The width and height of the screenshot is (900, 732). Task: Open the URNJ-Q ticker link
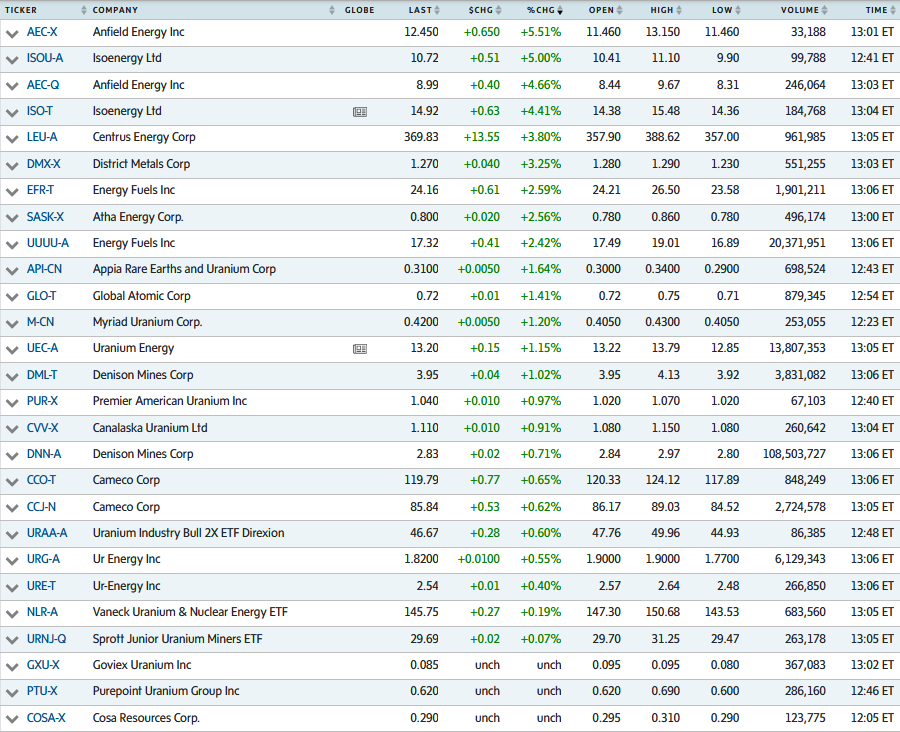pyautogui.click(x=45, y=639)
